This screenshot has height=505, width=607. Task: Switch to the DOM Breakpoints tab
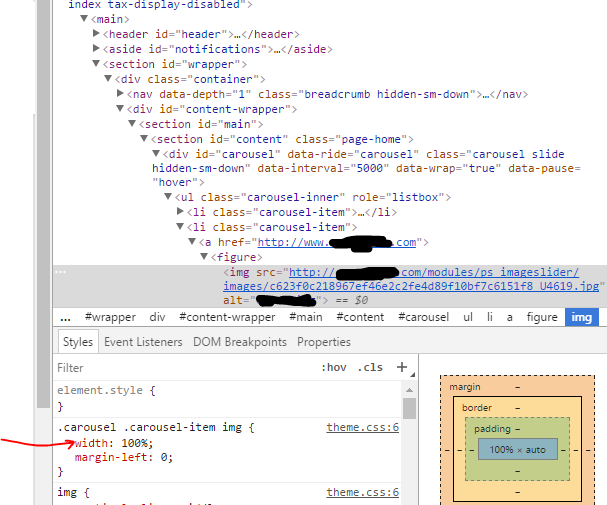click(240, 342)
